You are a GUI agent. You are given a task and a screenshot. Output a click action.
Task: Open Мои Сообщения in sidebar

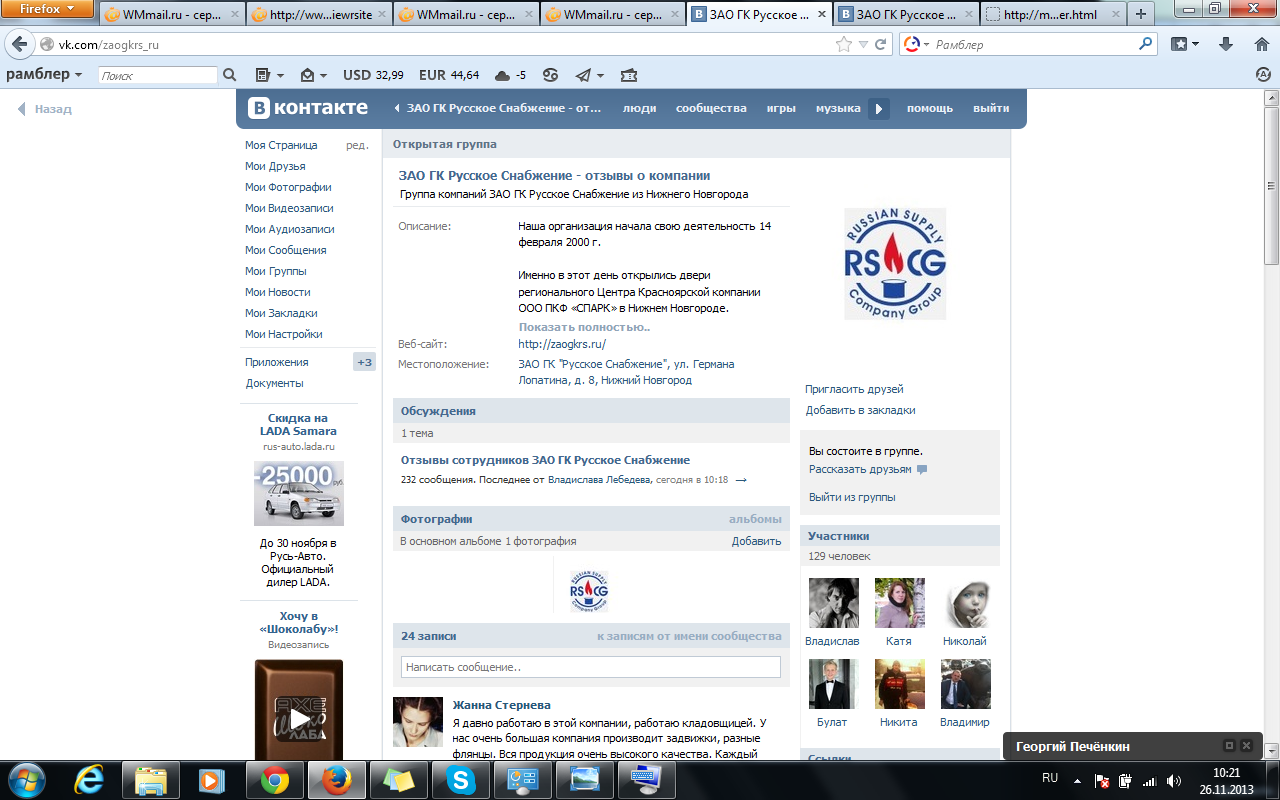coord(286,250)
